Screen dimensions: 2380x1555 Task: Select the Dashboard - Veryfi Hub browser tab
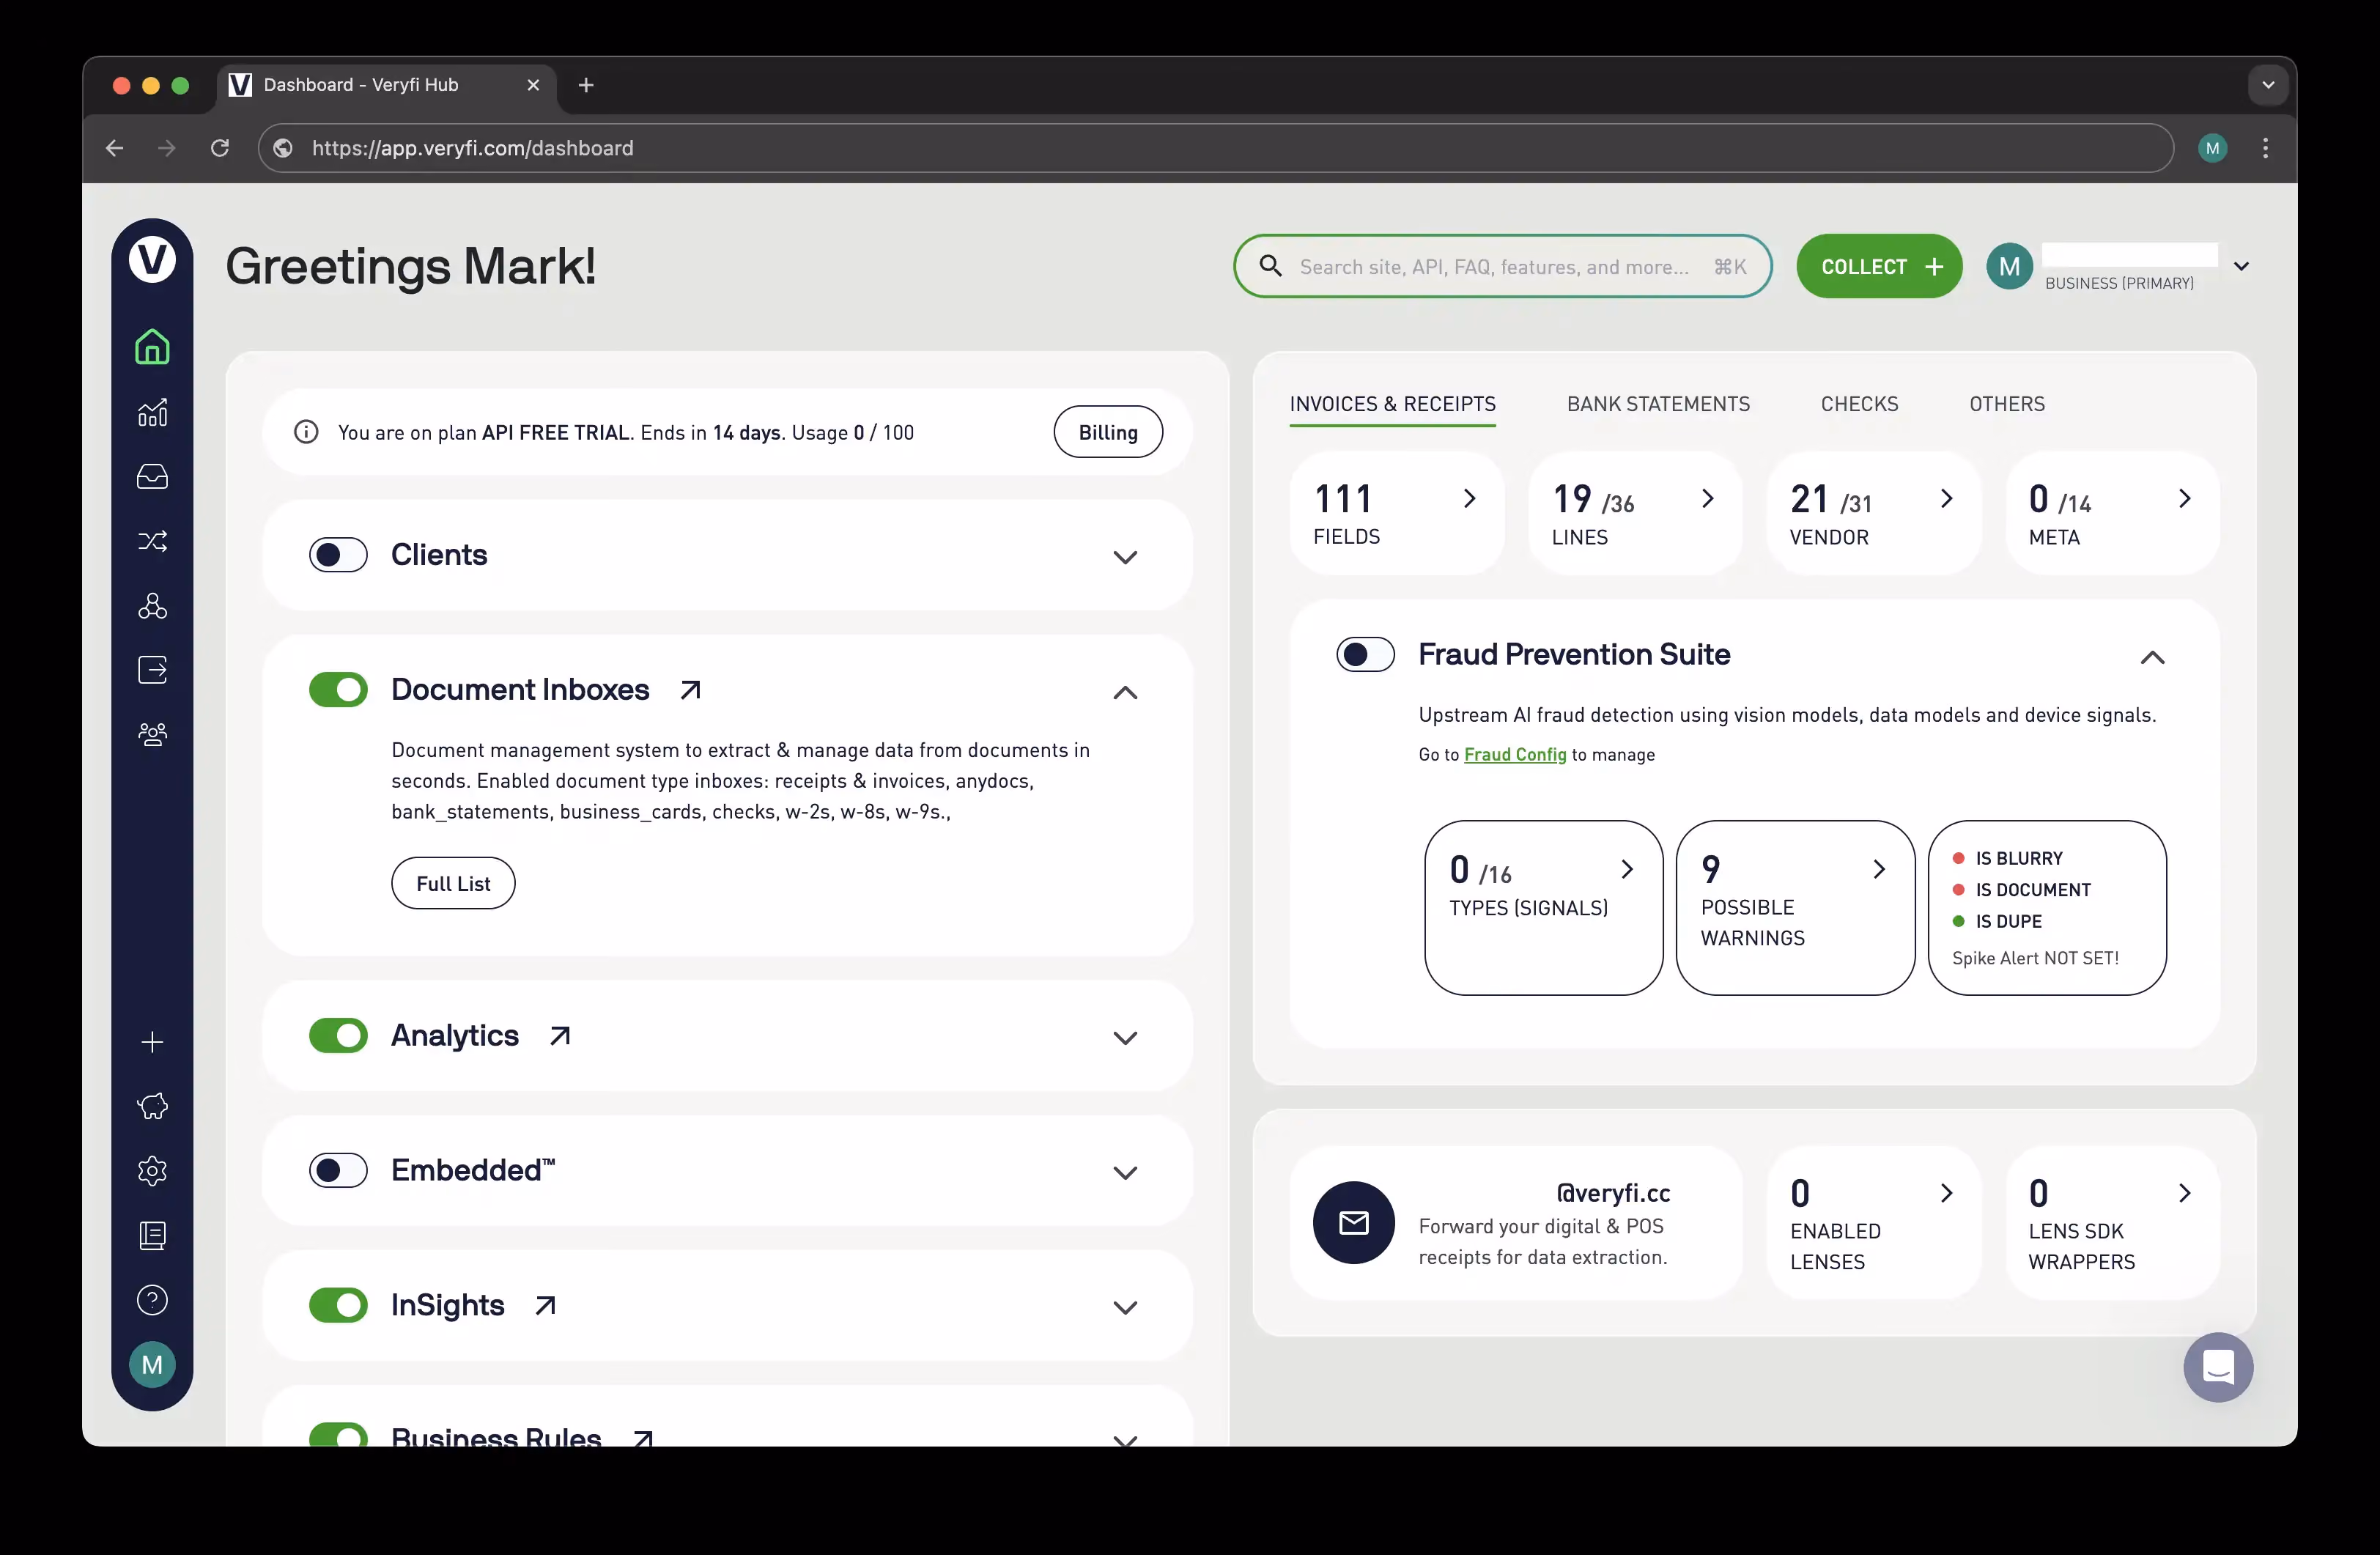tap(387, 85)
